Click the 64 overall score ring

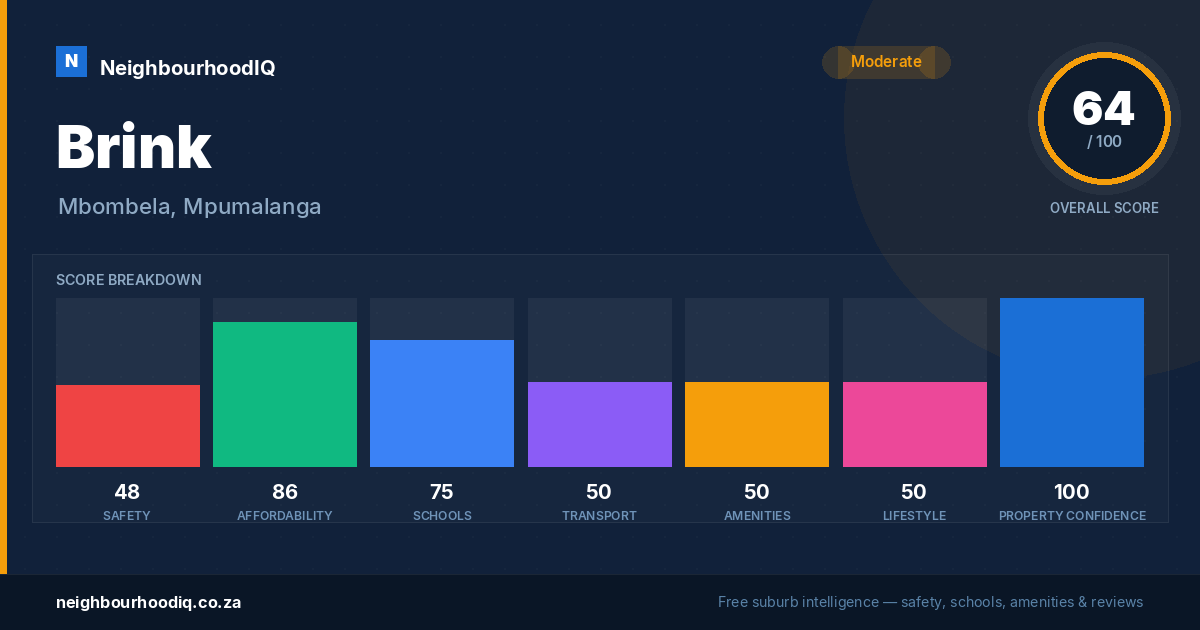pyautogui.click(x=1104, y=118)
